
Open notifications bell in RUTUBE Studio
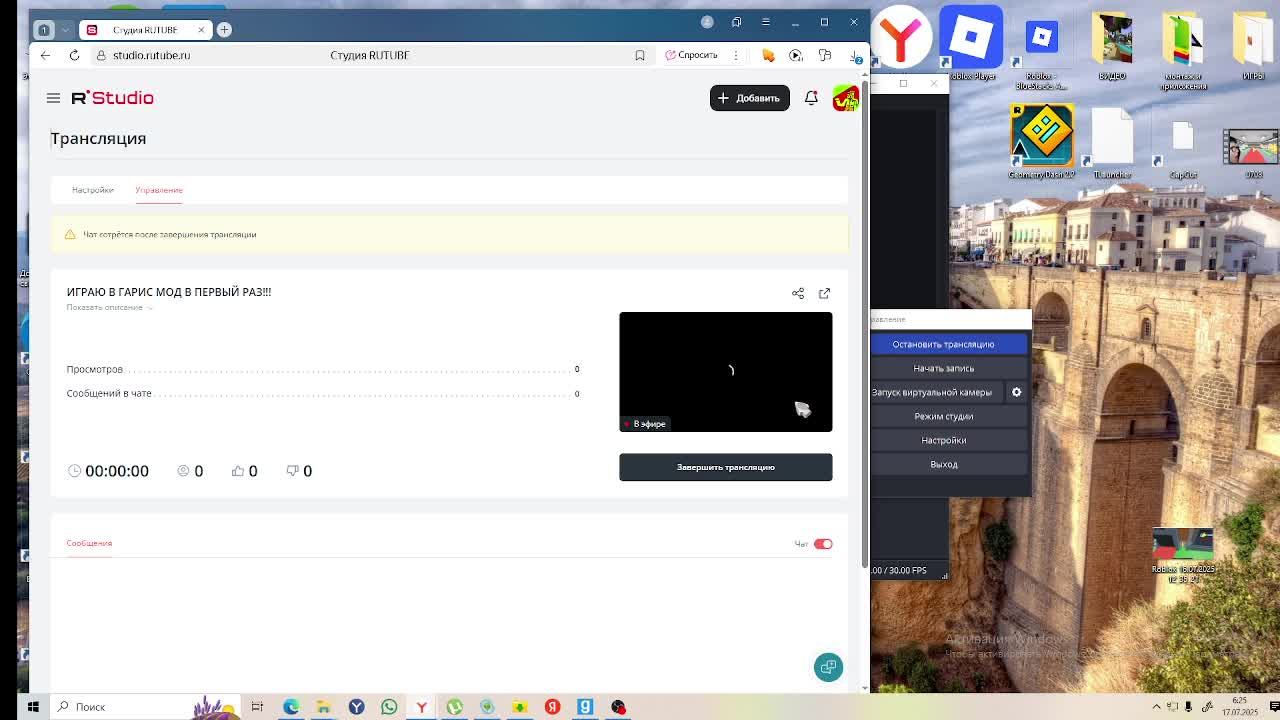[x=811, y=98]
